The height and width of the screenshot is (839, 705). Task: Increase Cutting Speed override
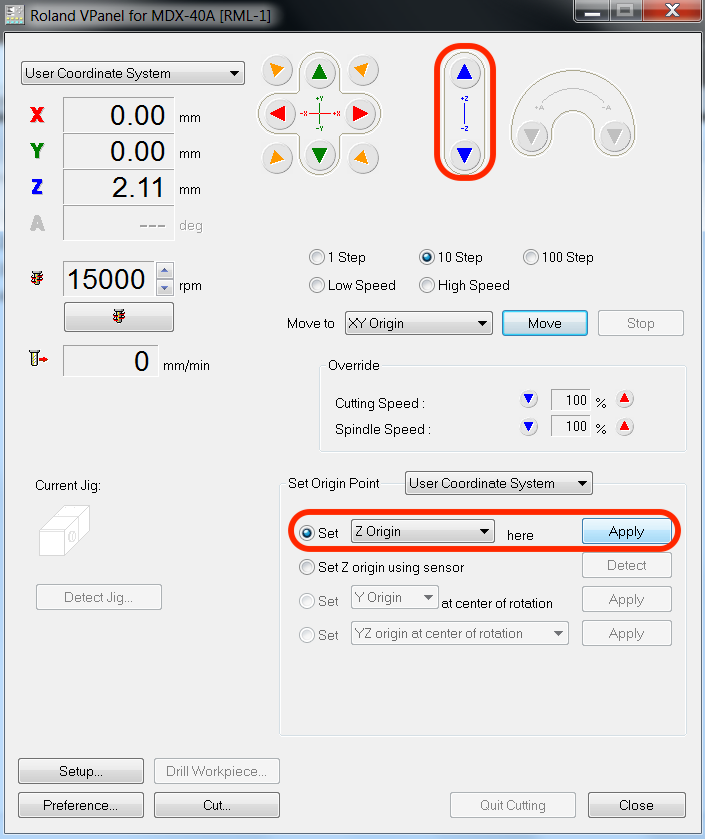[624, 399]
